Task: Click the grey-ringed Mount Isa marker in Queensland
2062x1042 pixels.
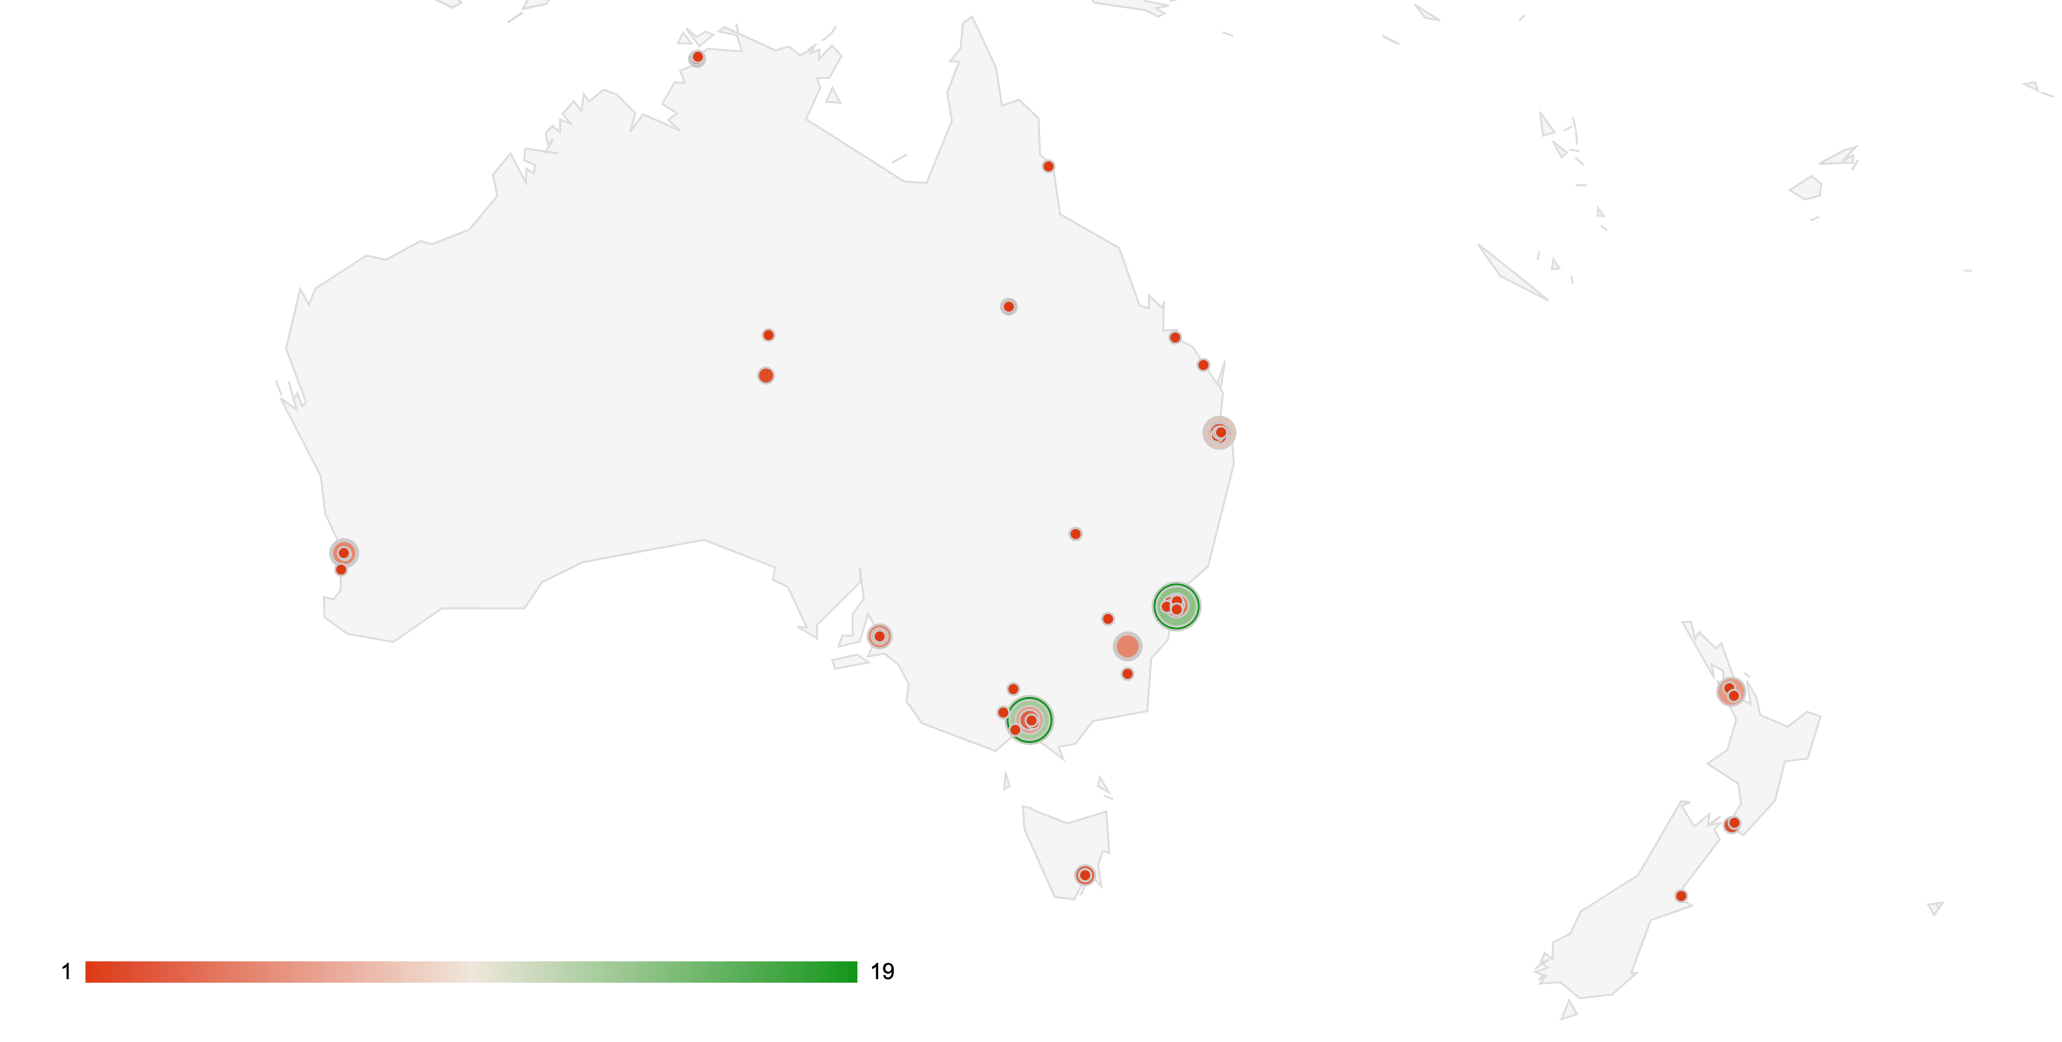Action: [1008, 306]
